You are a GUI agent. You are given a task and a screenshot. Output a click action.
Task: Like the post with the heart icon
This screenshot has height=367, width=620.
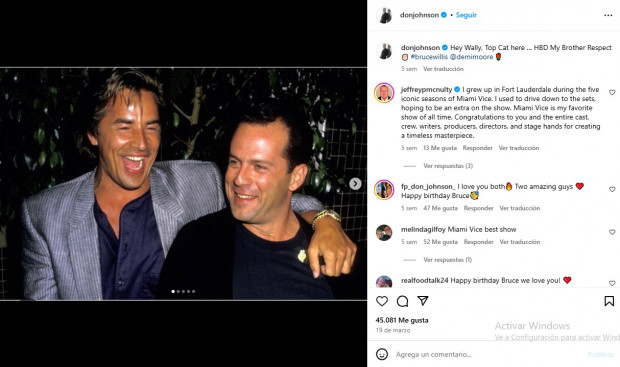(382, 301)
